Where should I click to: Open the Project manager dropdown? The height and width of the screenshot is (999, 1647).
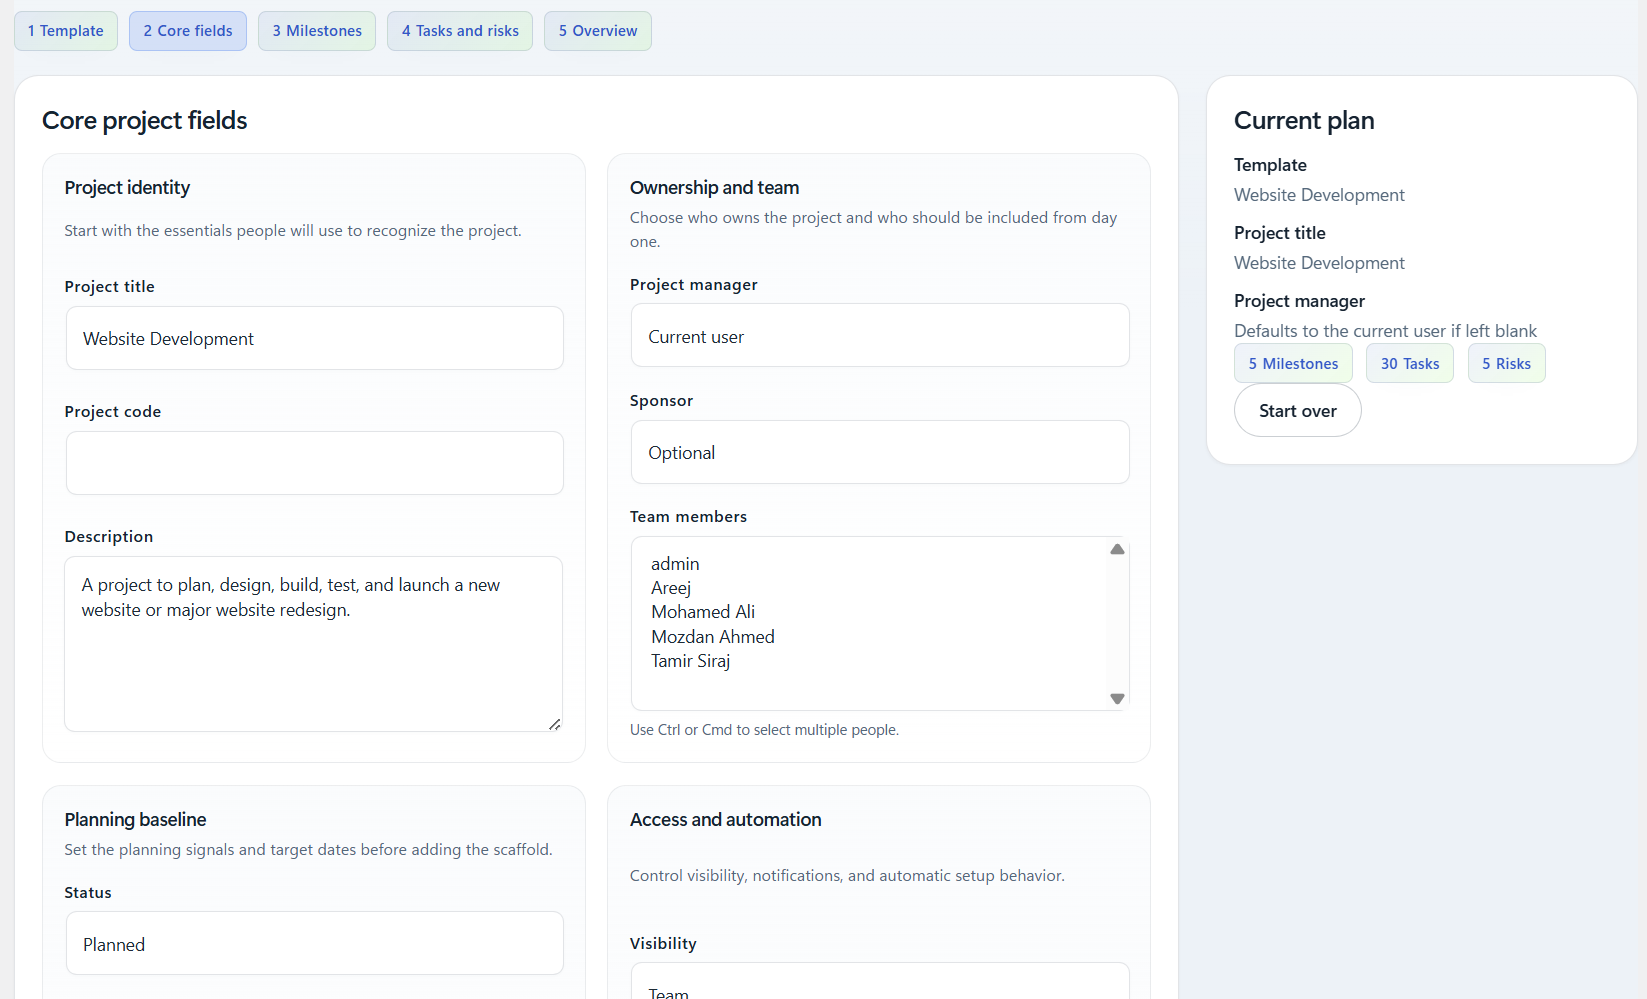click(880, 335)
